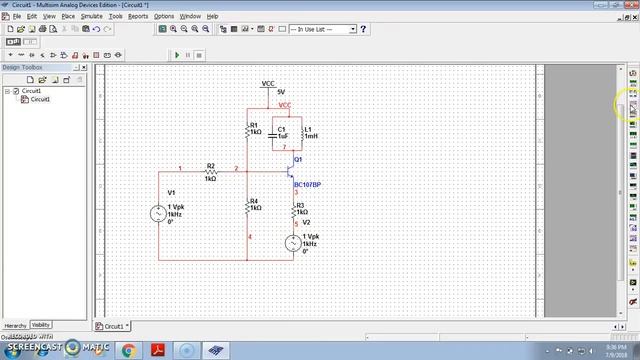Open file icon in Design Toolbox
The width and height of the screenshot is (640, 360).
tap(42, 80)
